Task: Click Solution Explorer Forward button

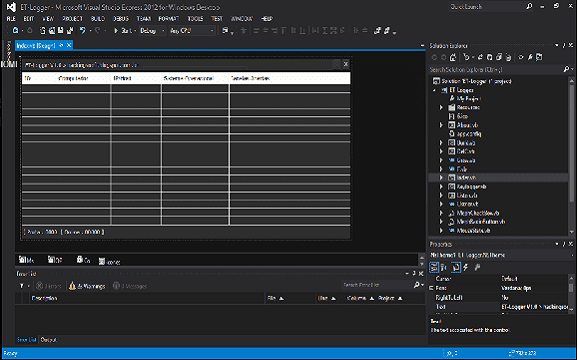Action: pyautogui.click(x=443, y=57)
